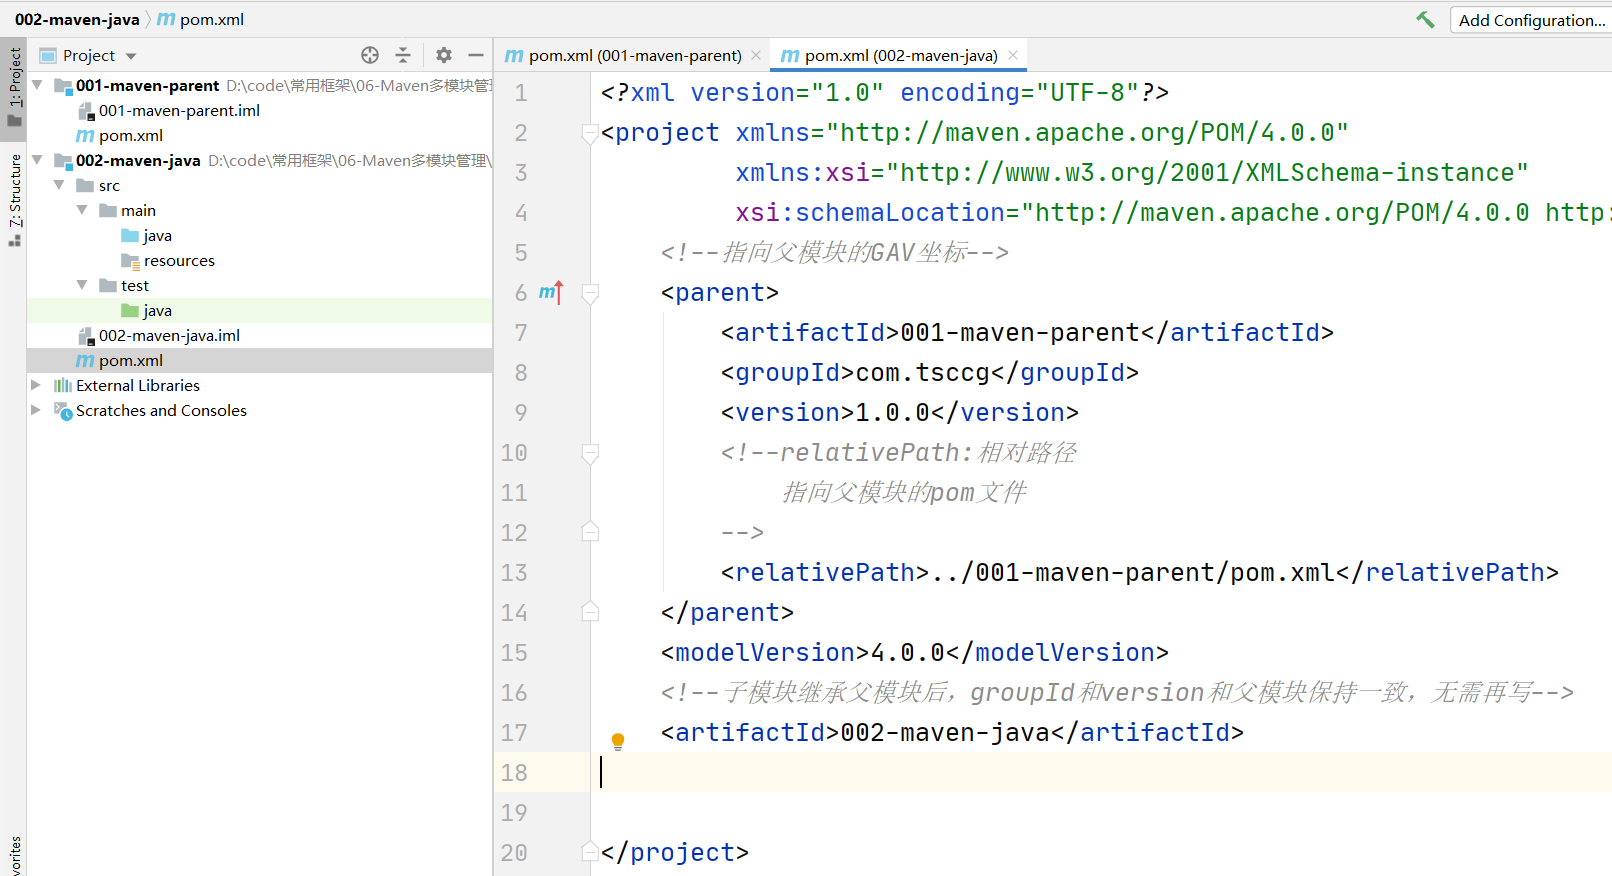1612x876 pixels.
Task: Click the 001-maven-parent module folder icon
Action: pos(63,85)
